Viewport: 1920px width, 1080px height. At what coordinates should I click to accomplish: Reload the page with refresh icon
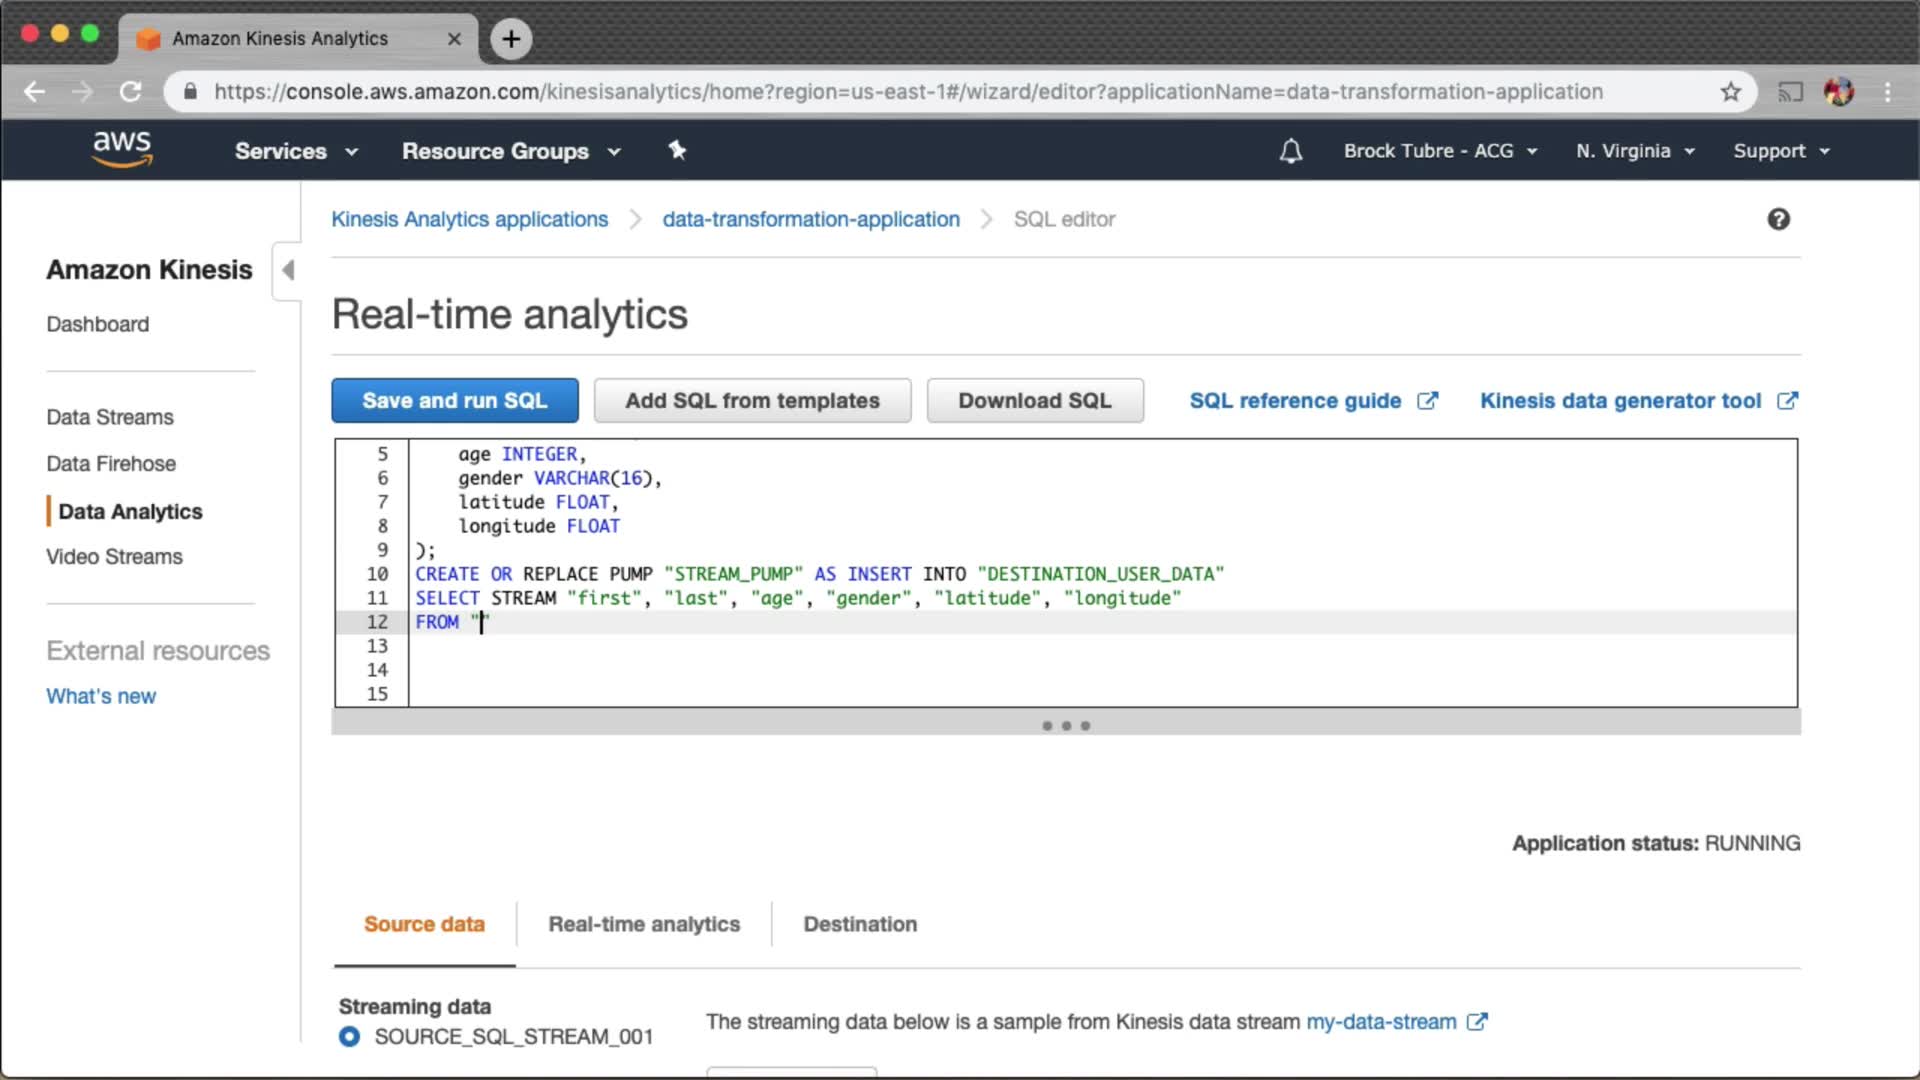[131, 92]
